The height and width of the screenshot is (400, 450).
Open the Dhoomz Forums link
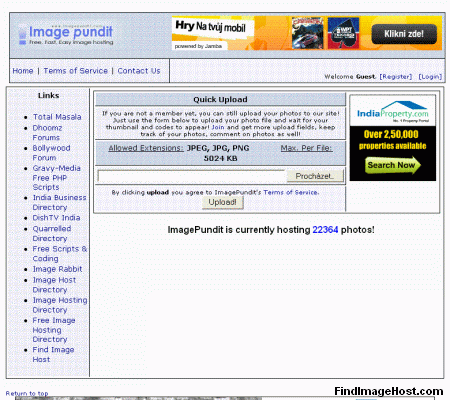[x=47, y=133]
